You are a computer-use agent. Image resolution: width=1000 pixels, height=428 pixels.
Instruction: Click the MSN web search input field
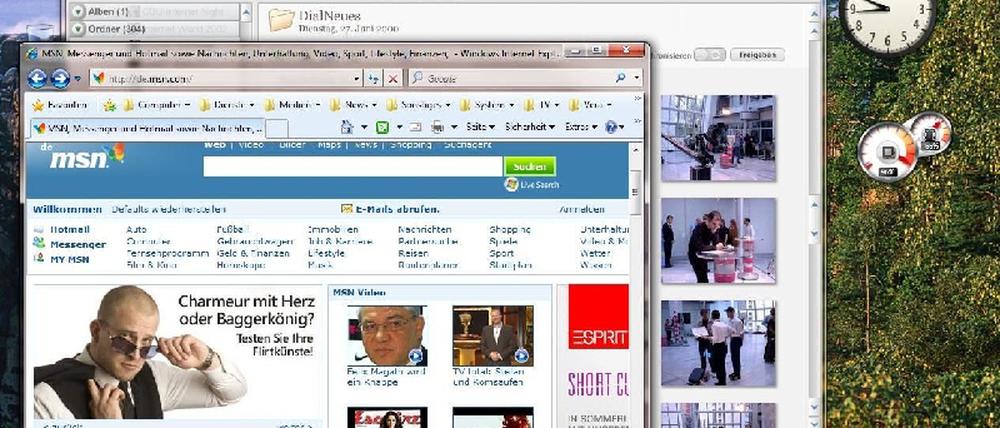click(353, 166)
